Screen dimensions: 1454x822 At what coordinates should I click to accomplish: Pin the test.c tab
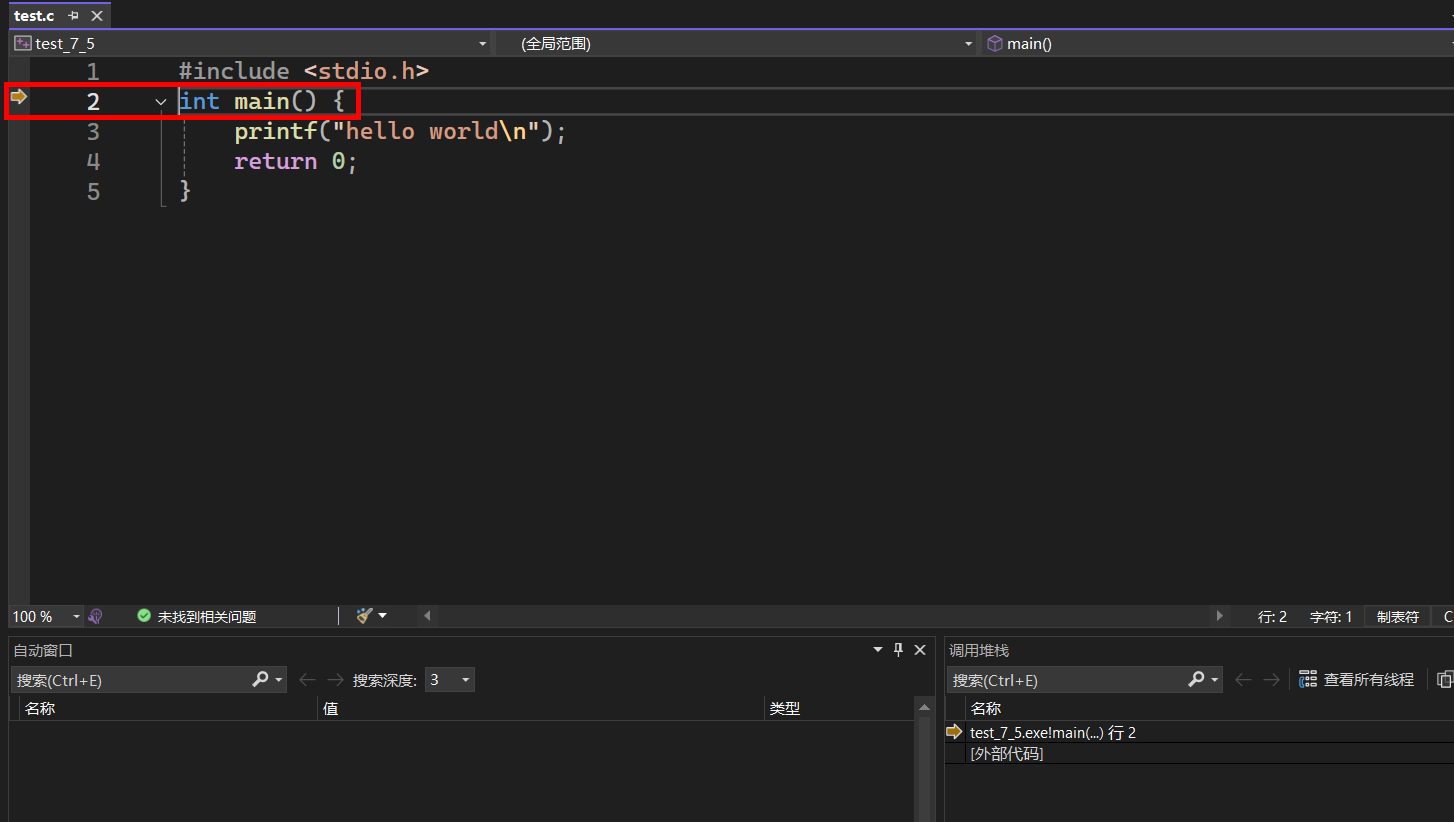[x=73, y=16]
